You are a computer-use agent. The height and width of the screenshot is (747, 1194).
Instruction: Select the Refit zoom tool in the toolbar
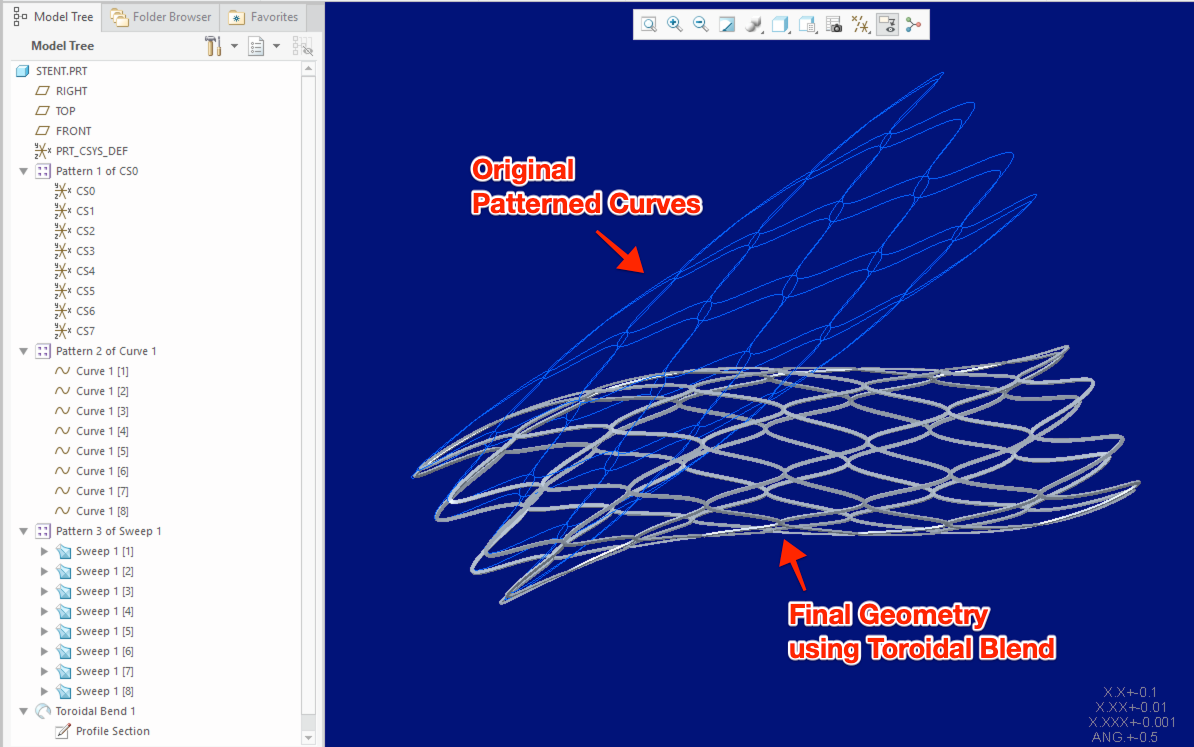click(648, 24)
